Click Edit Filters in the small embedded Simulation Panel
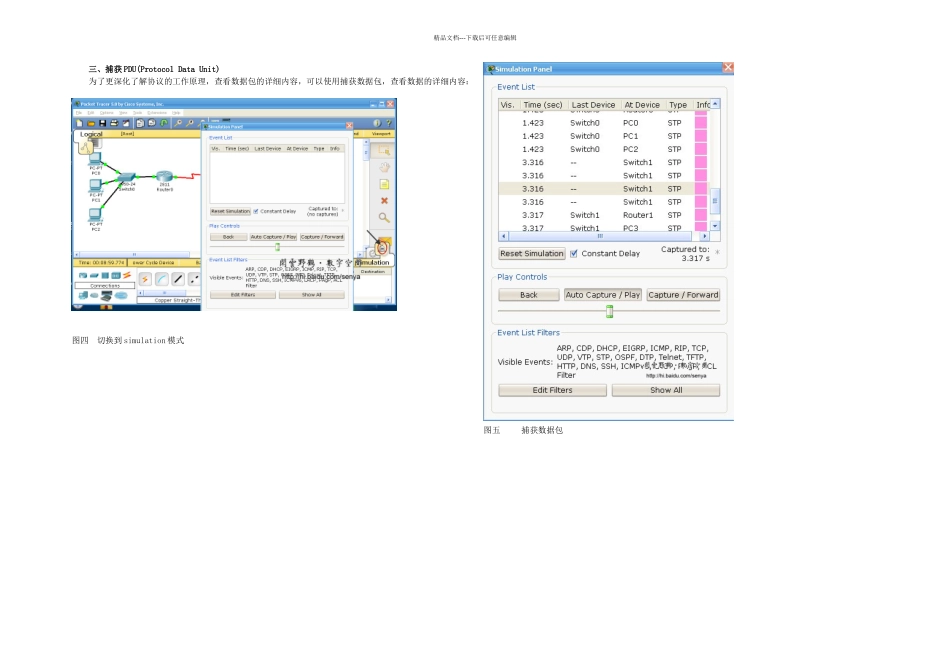950x672 pixels. tap(243, 294)
